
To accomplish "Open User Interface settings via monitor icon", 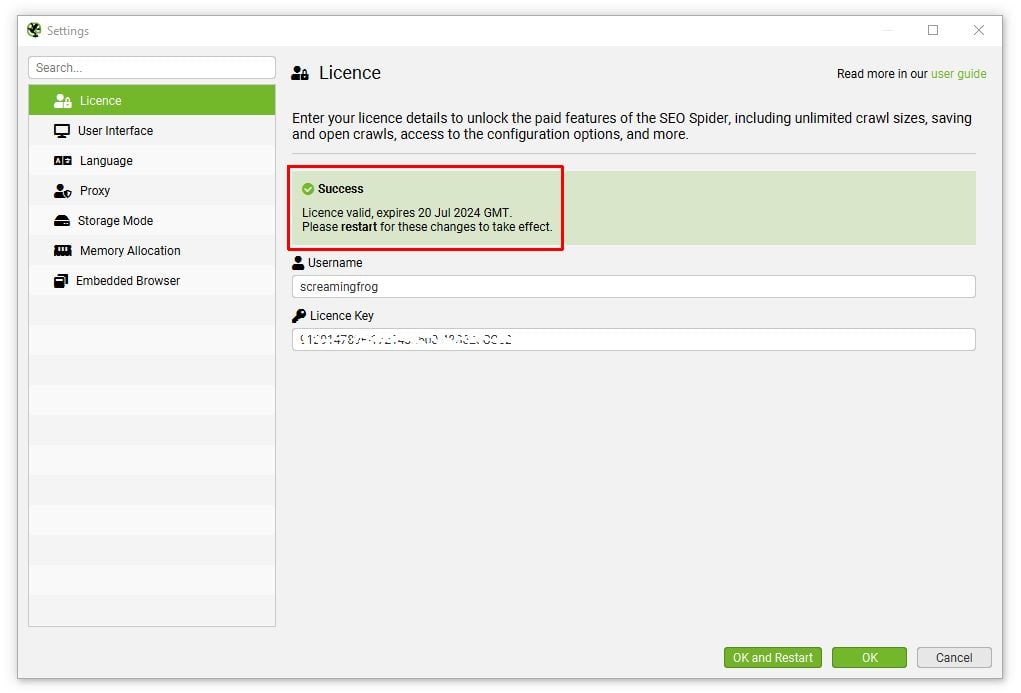I will [61, 130].
